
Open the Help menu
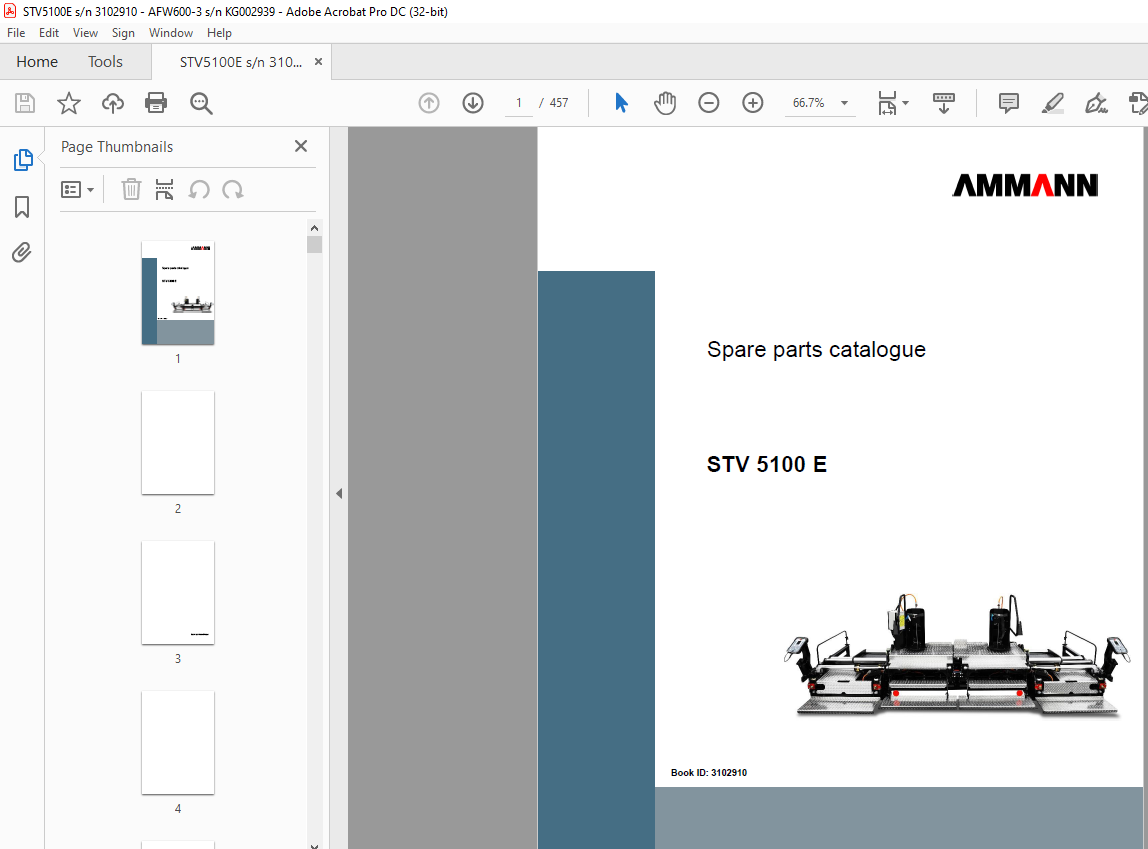[219, 33]
